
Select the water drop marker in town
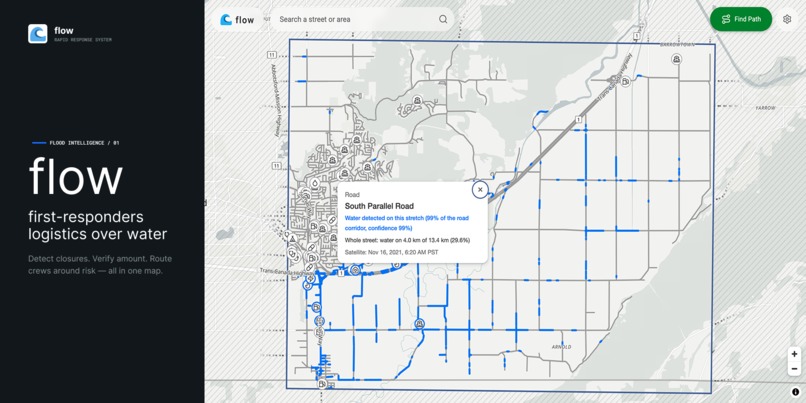tap(315, 182)
